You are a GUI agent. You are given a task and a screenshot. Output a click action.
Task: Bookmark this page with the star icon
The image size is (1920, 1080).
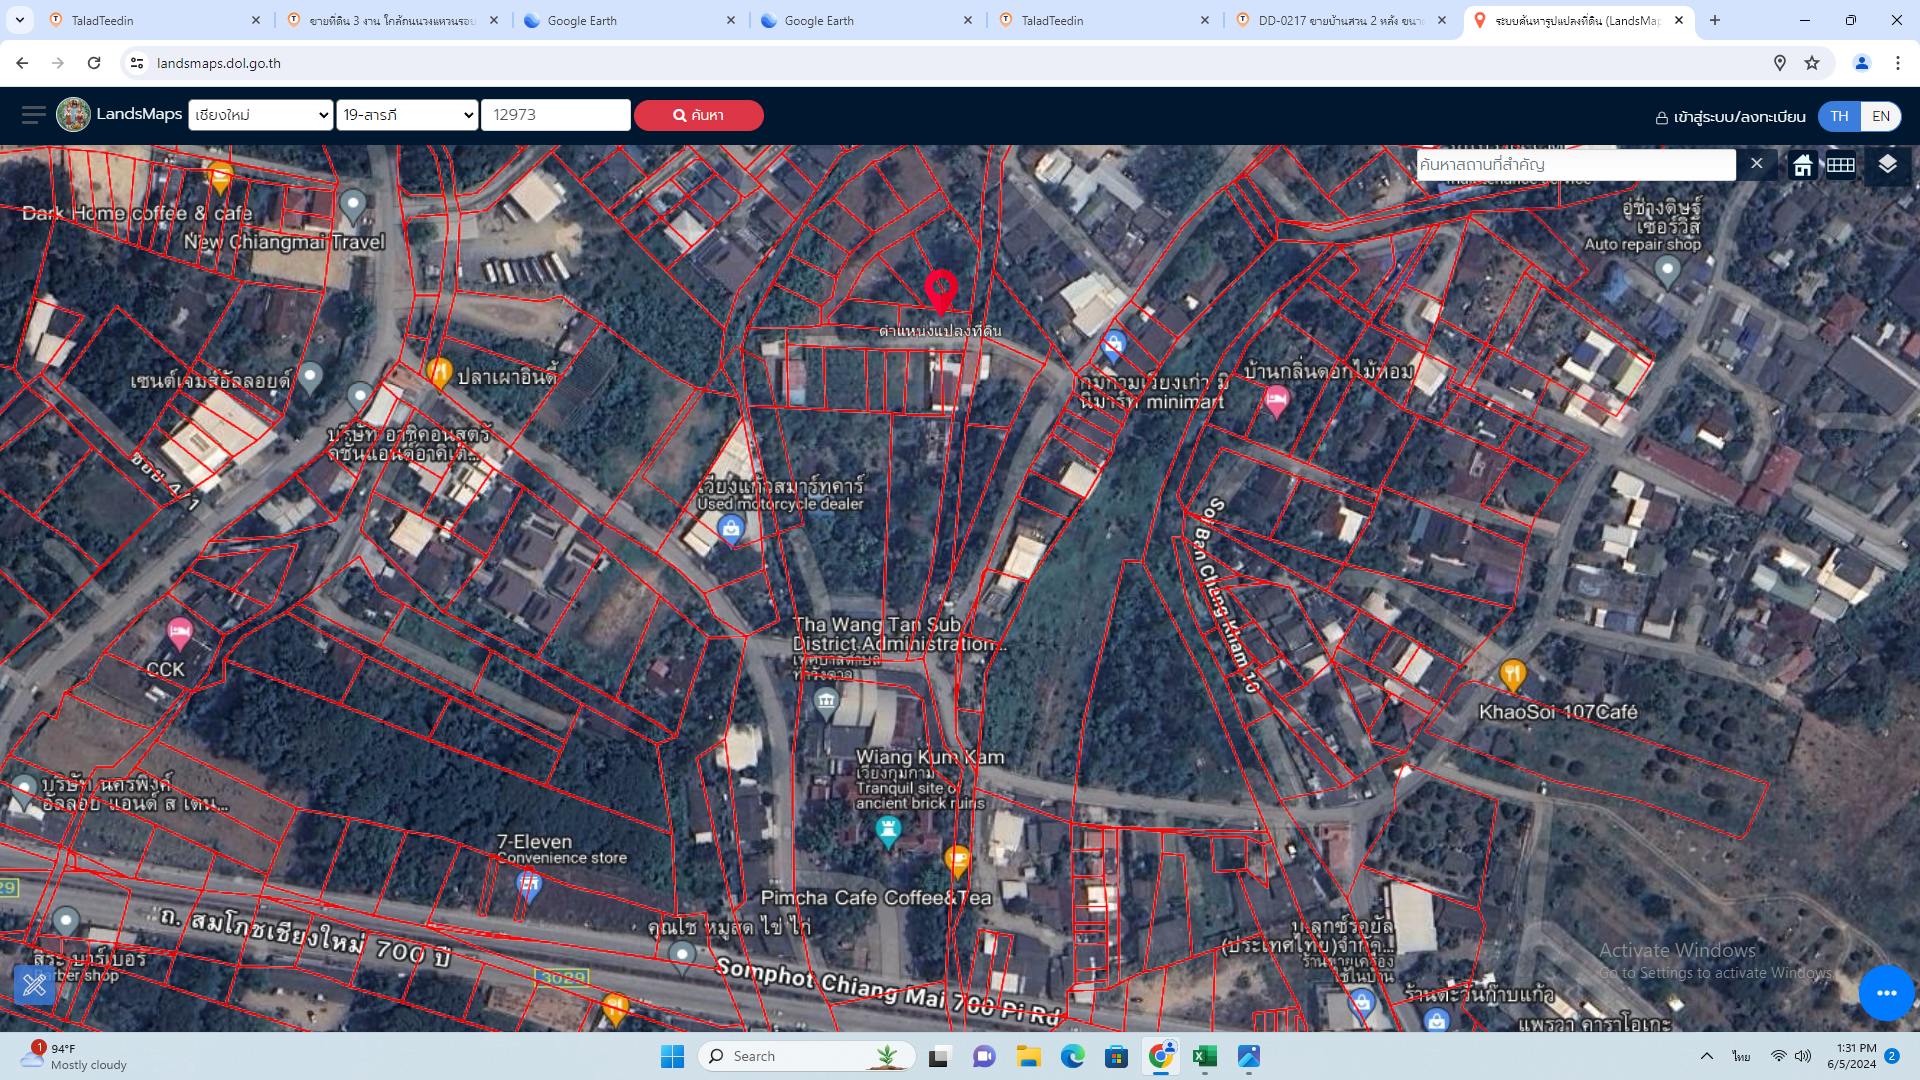(1811, 63)
